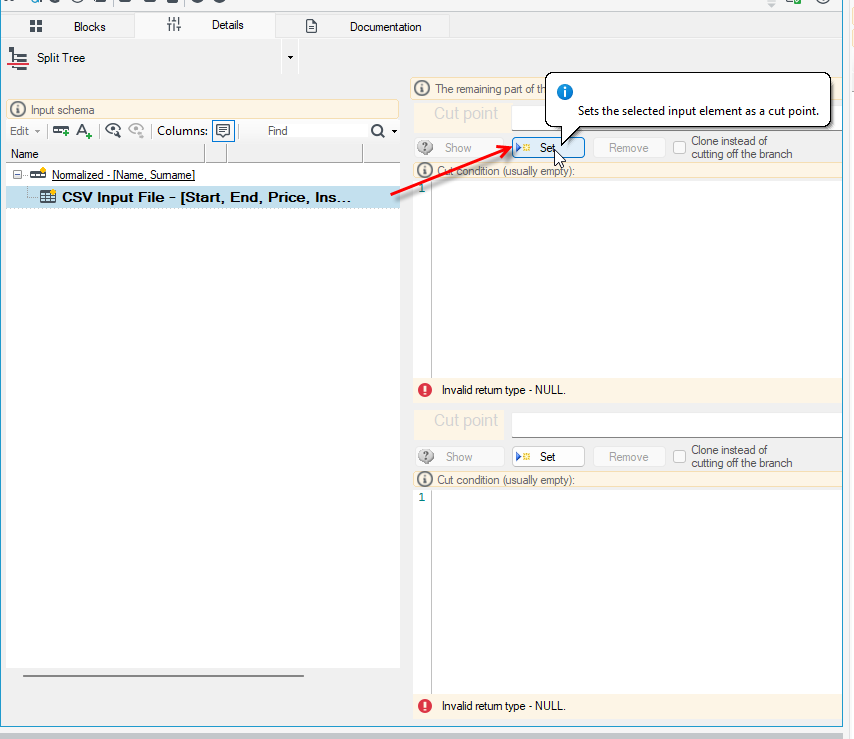Viewport: 854px width, 739px height.
Task: Click the Name column header
Action: coord(106,154)
